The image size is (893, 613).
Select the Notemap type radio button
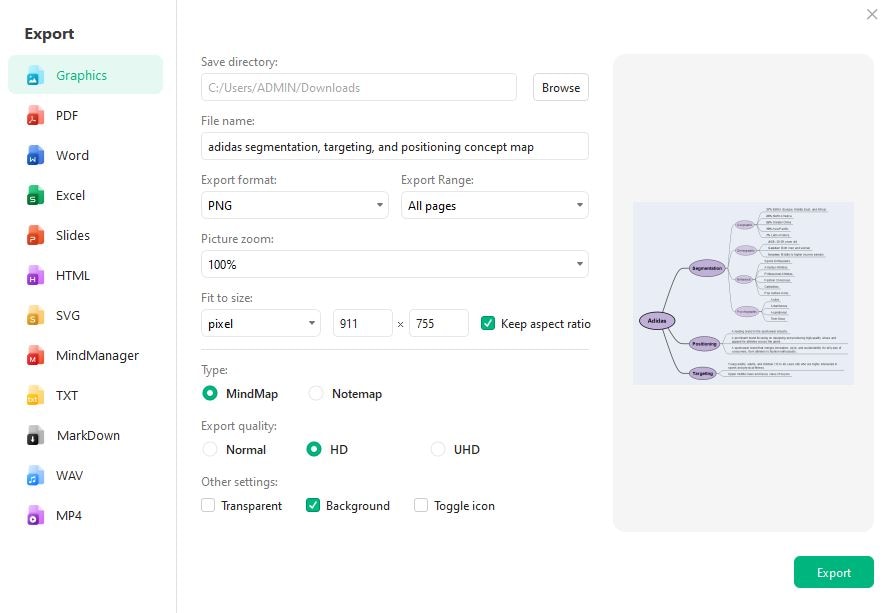pos(316,393)
